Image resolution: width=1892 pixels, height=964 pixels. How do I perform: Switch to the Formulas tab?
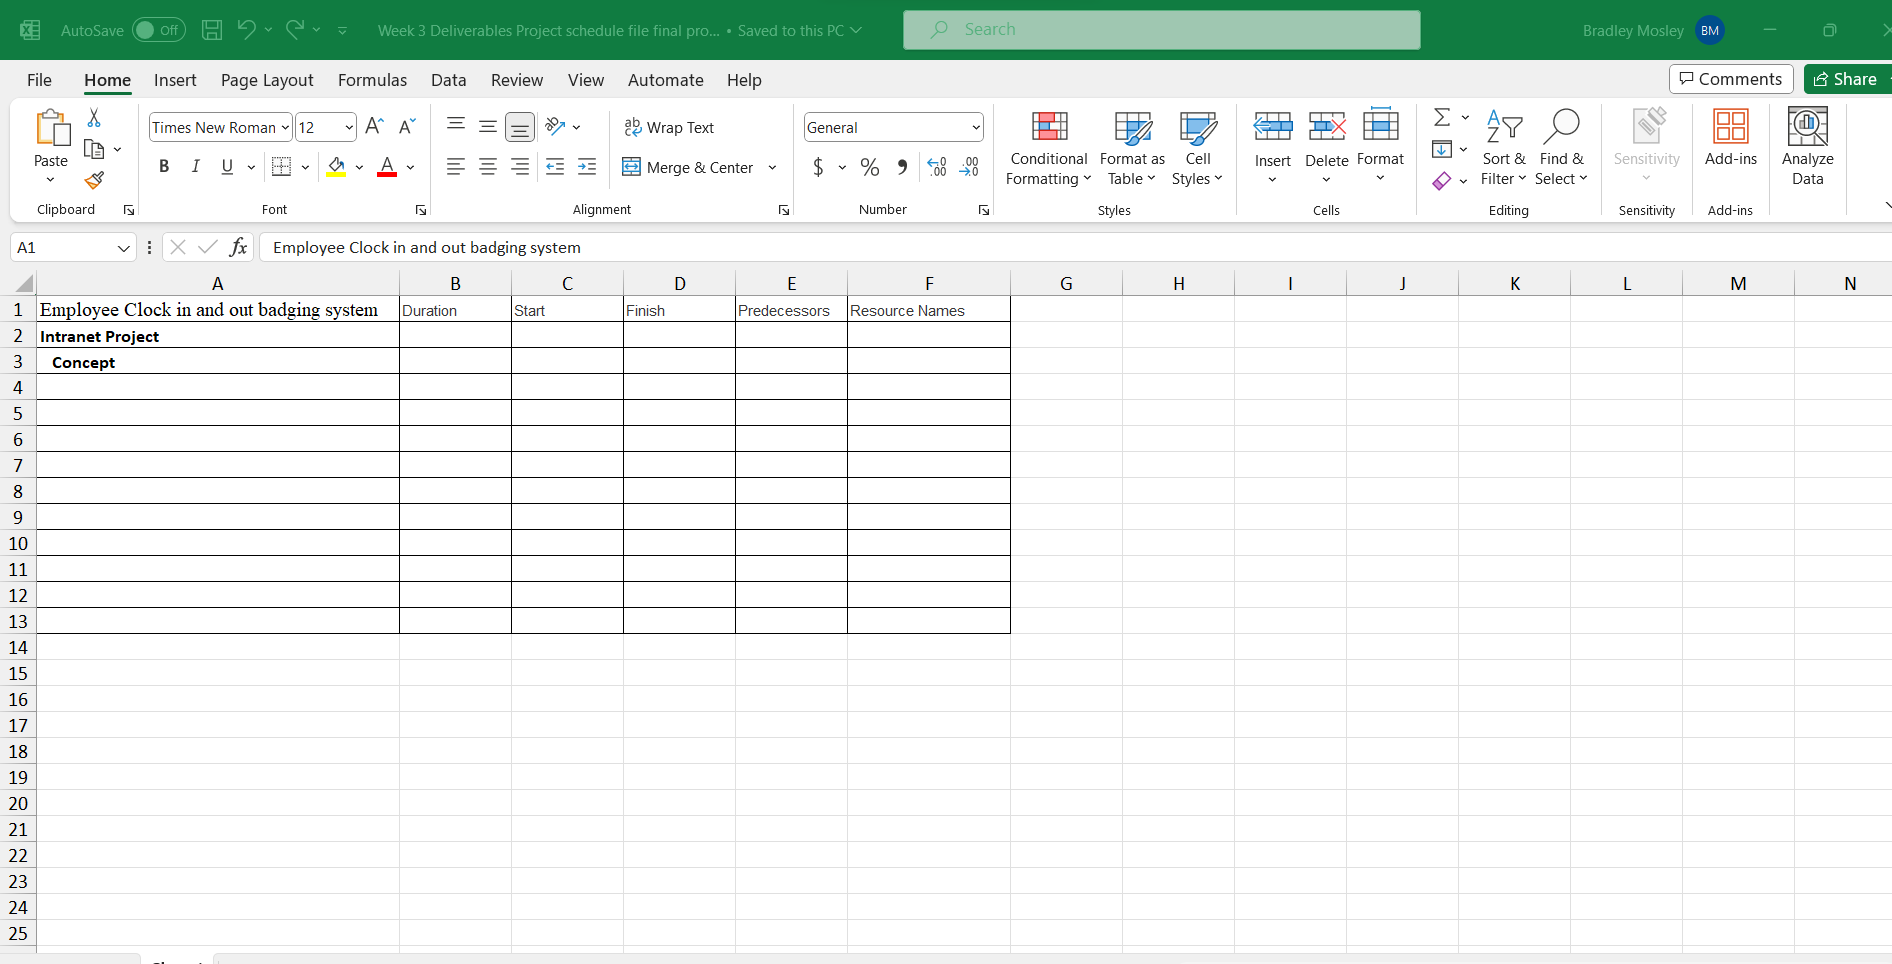(x=371, y=80)
